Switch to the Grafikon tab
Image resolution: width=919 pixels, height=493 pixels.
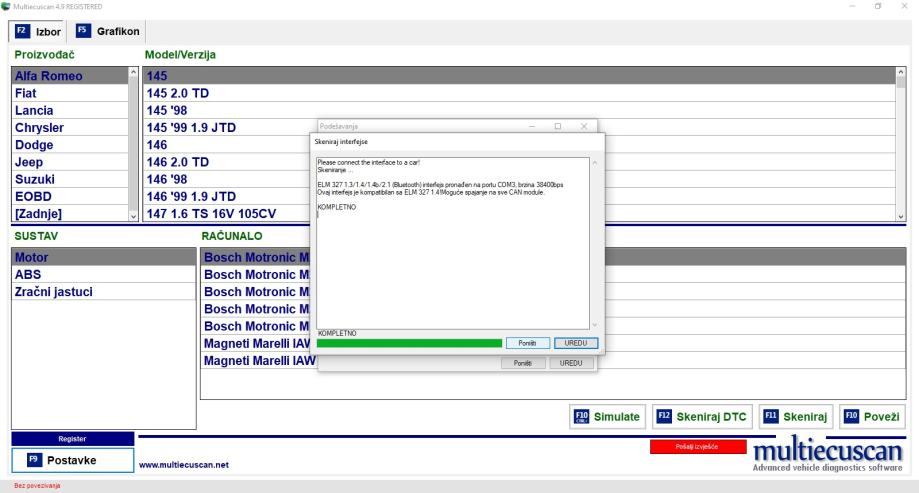107,31
